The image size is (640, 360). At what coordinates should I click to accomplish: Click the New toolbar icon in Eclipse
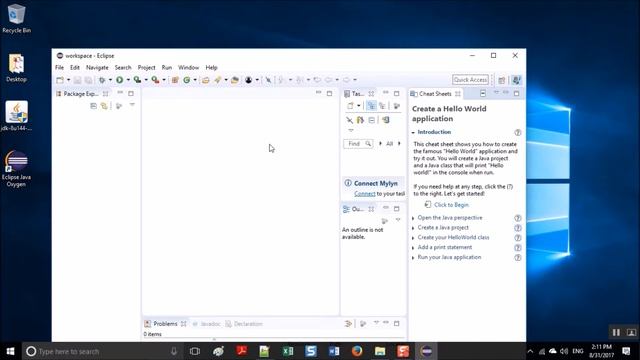[x=60, y=80]
